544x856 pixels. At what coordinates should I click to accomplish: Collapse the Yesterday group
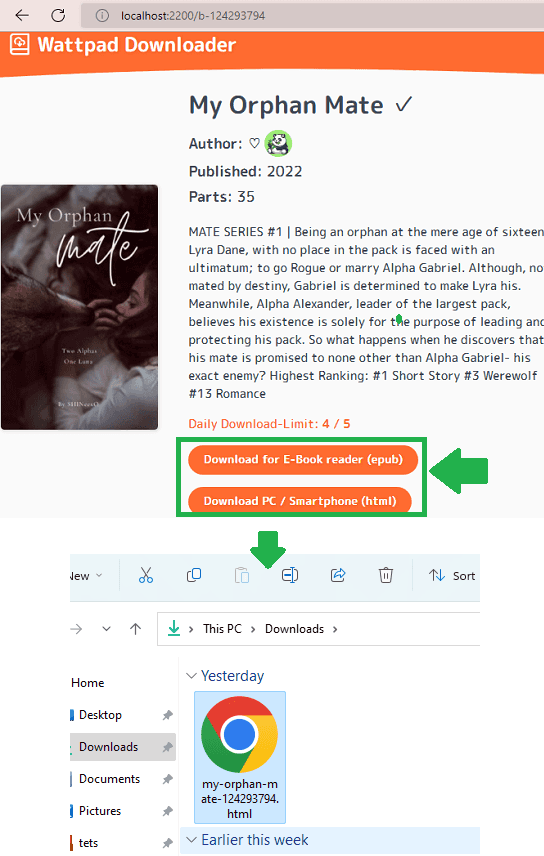pyautogui.click(x=191, y=676)
